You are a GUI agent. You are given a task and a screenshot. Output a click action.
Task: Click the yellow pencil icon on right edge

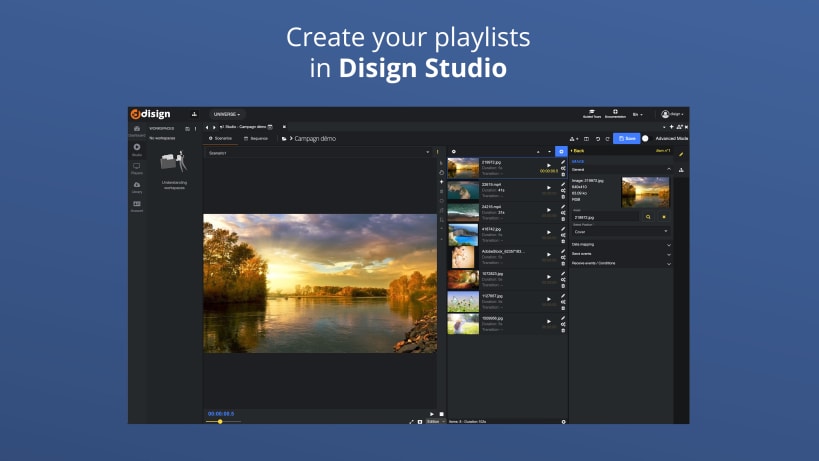pos(681,154)
